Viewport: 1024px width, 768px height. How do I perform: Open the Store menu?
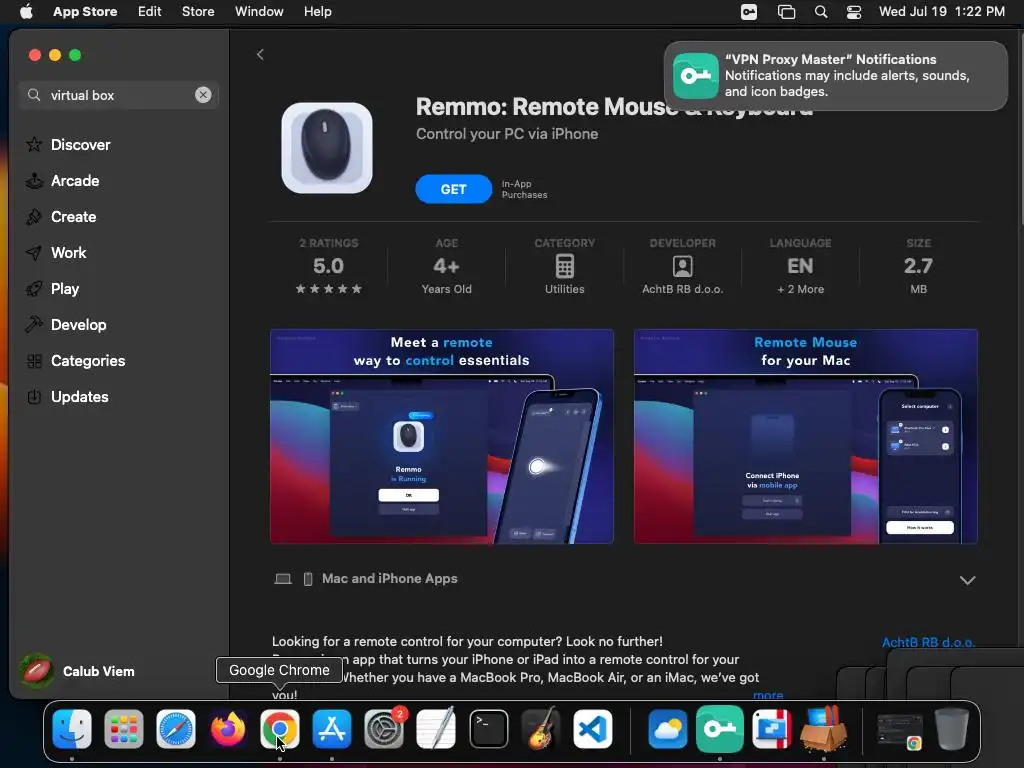coord(198,12)
